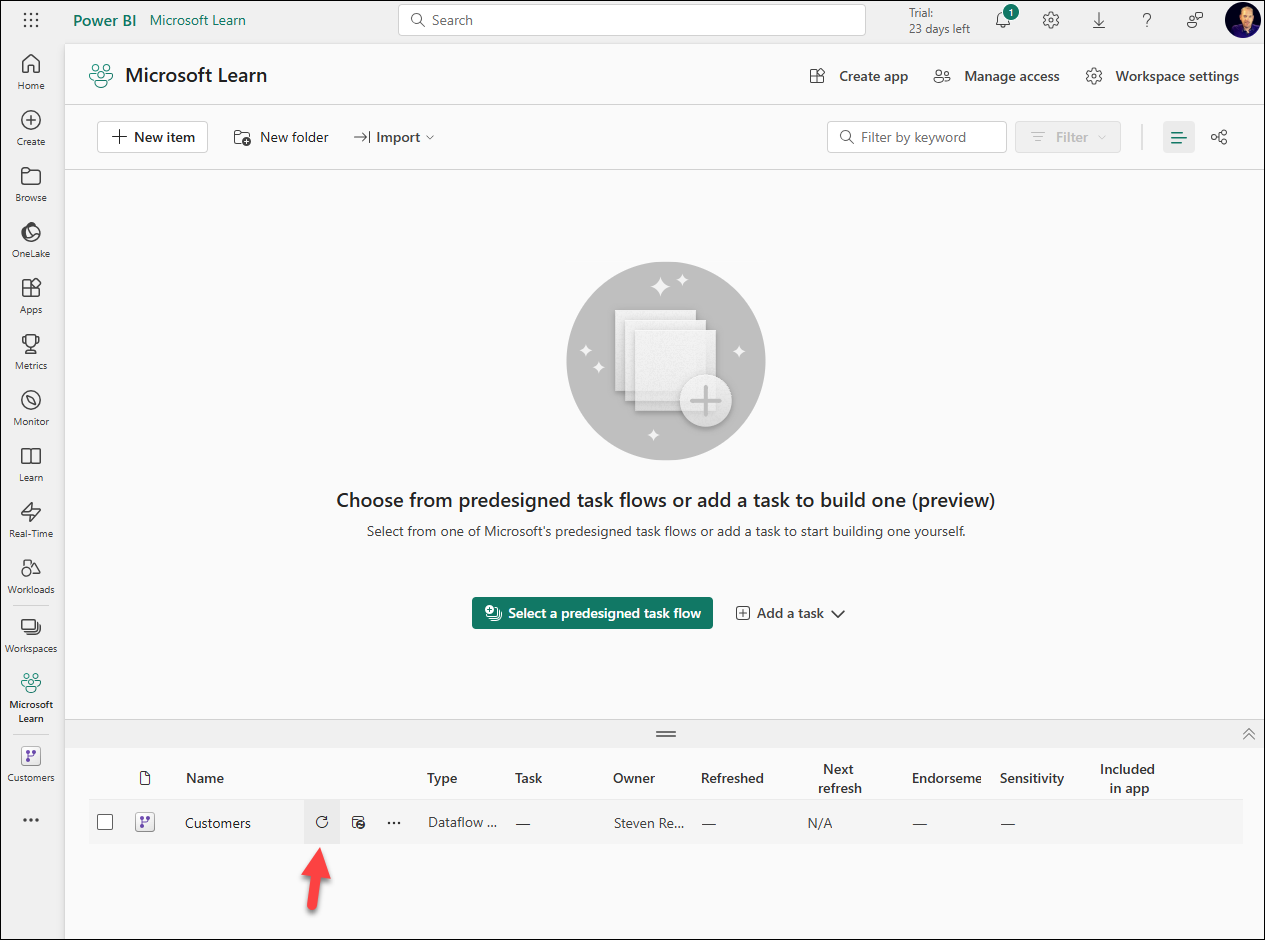Open notifications bell
Image resolution: width=1265 pixels, height=940 pixels.
pos(1003,20)
